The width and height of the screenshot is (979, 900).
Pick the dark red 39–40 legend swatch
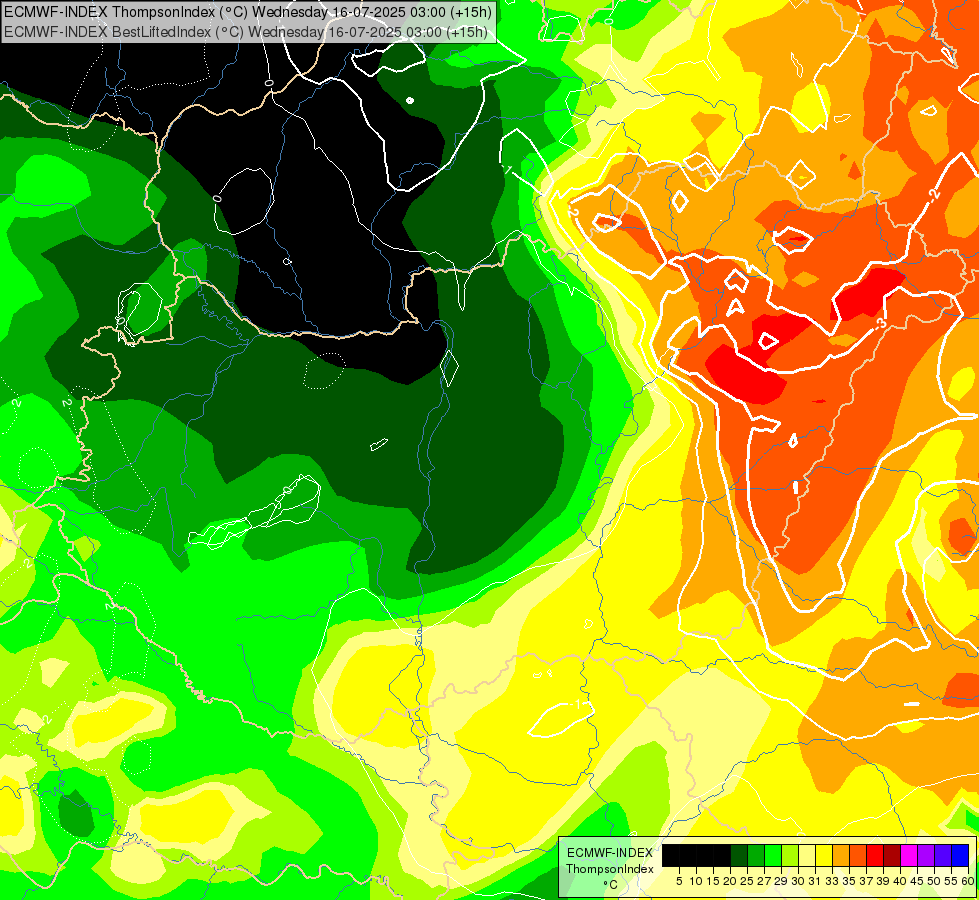click(892, 855)
